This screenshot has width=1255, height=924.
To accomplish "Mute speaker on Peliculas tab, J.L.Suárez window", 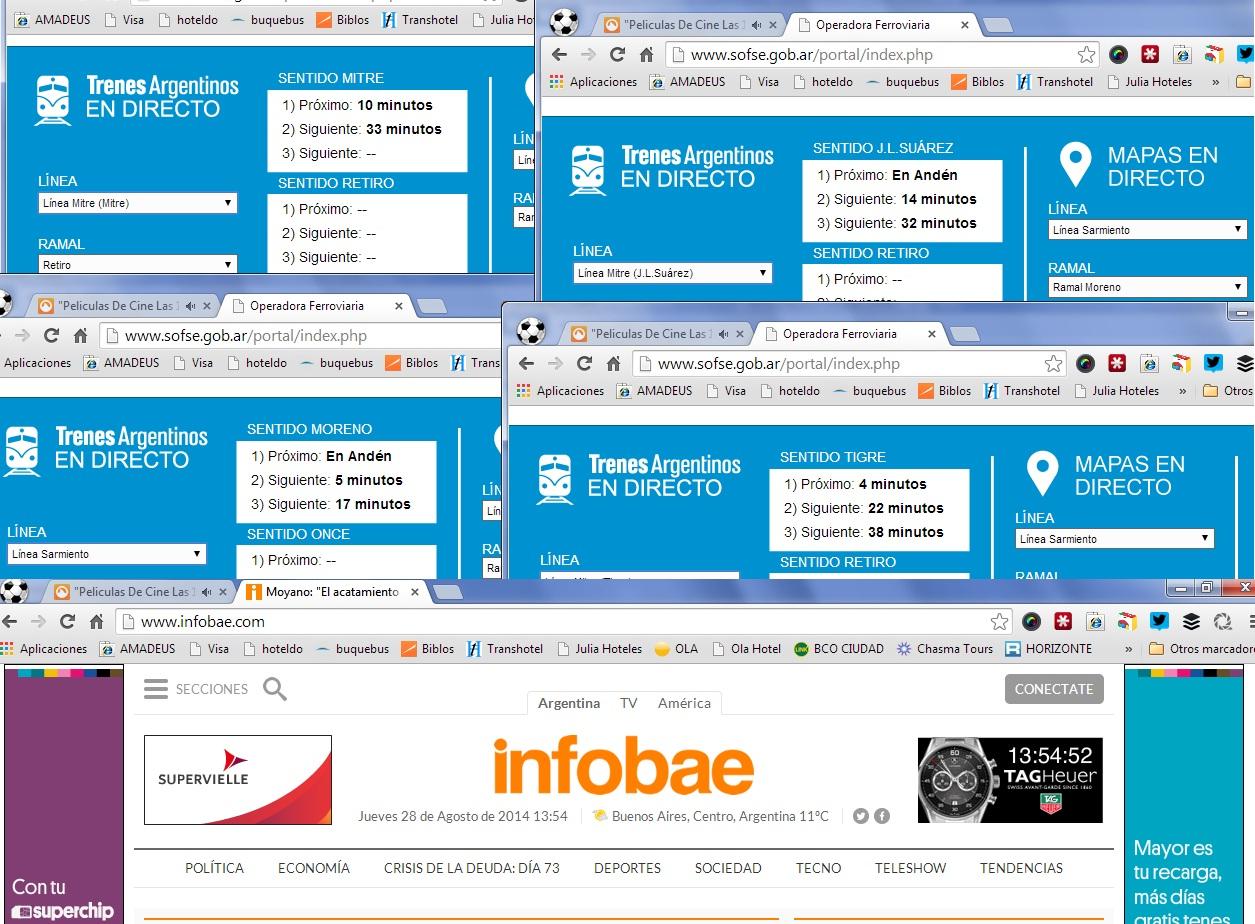I will pyautogui.click(x=756, y=25).
